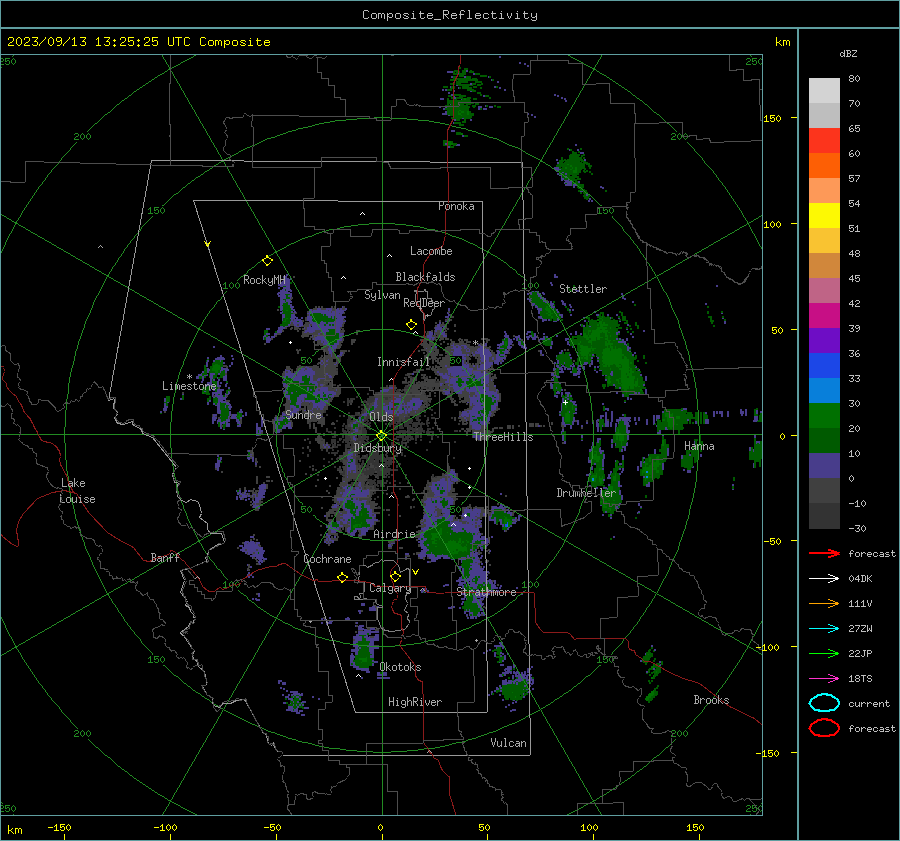Click the Drumheller map label
The width and height of the screenshot is (900, 841).
click(x=586, y=493)
